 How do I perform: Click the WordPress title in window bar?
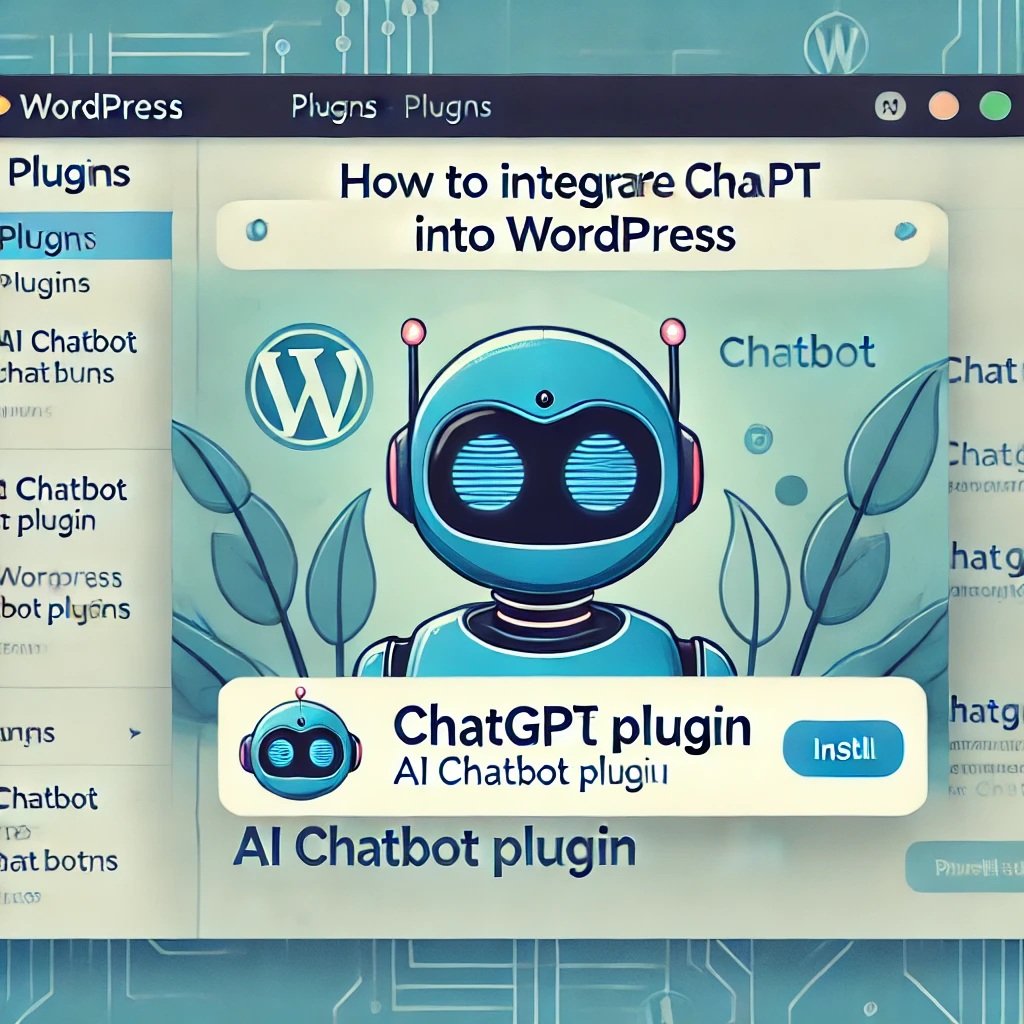pos(101,107)
